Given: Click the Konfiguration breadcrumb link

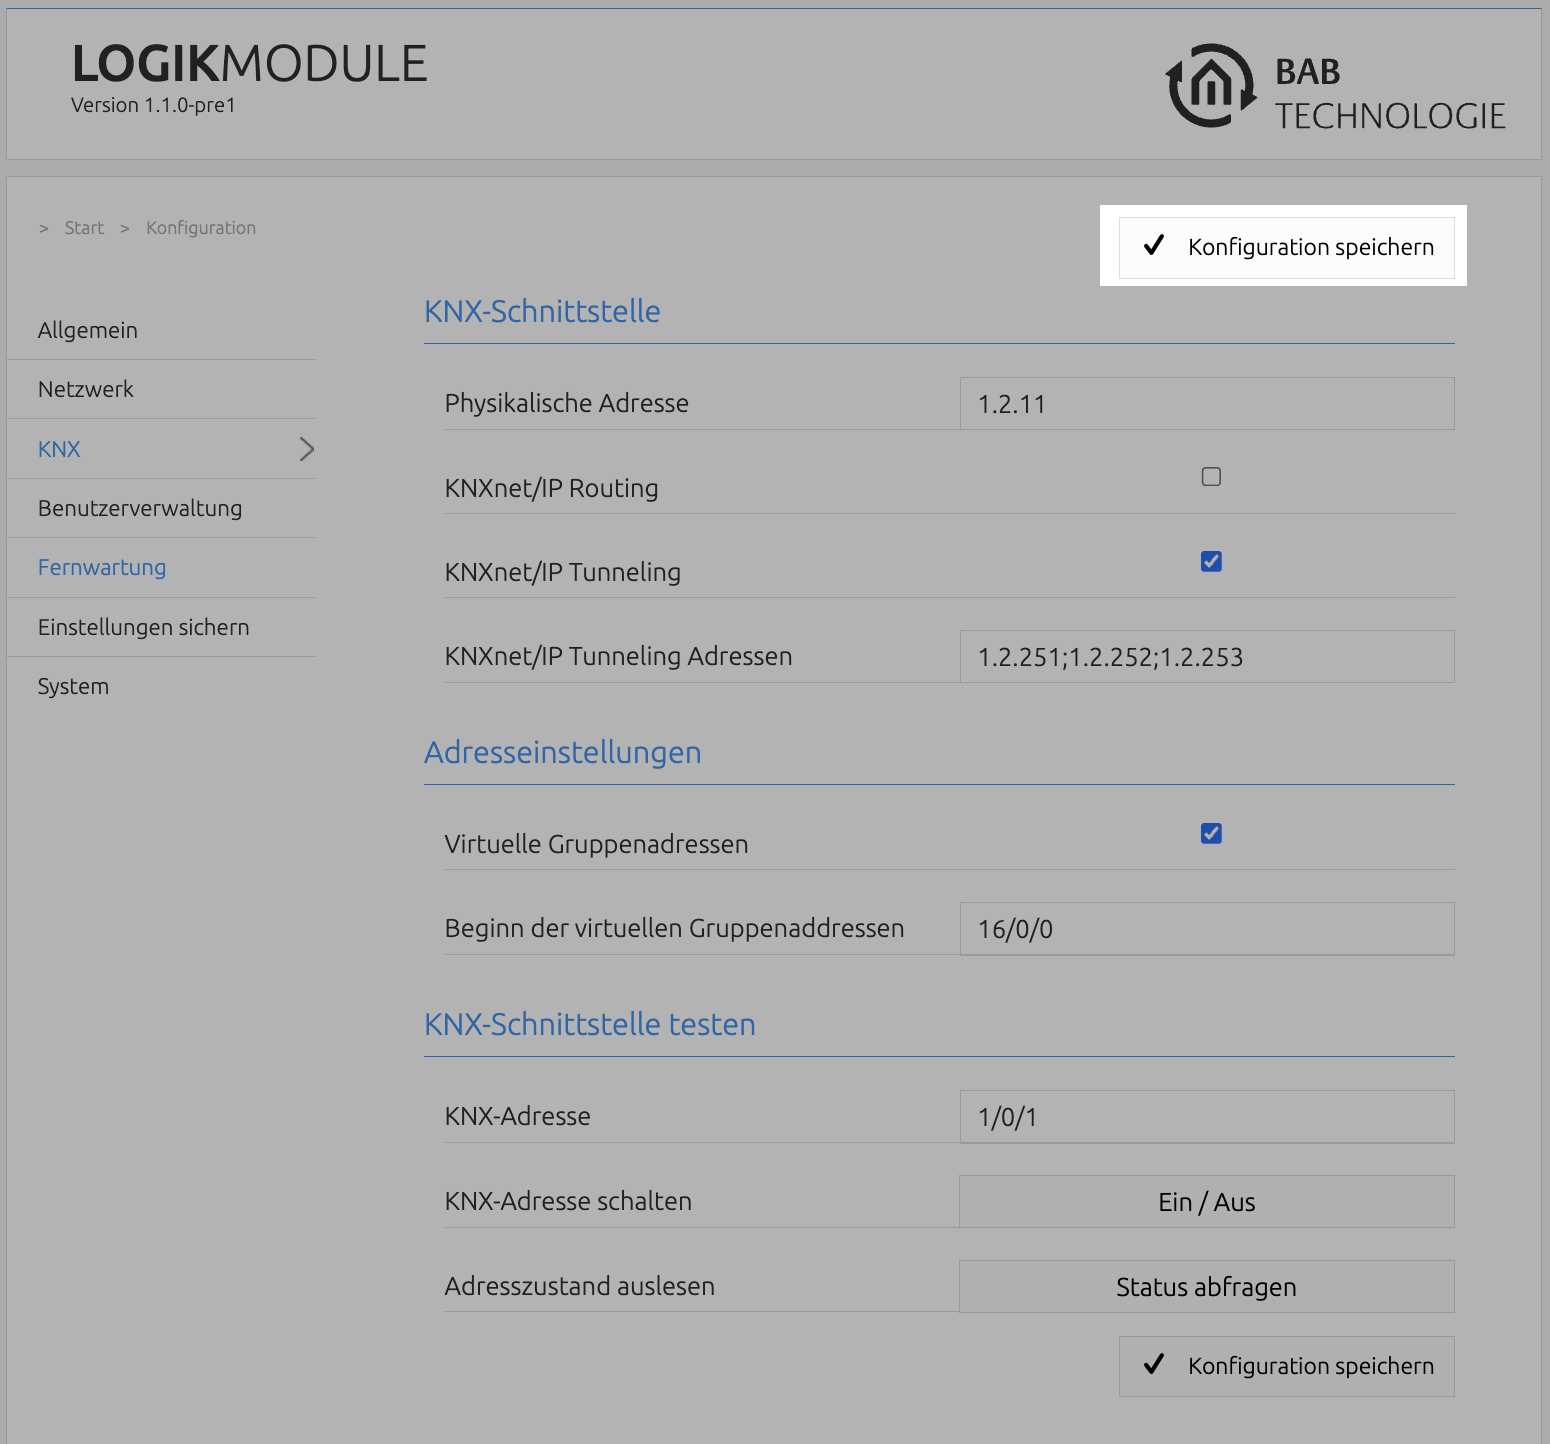Looking at the screenshot, I should tap(201, 228).
